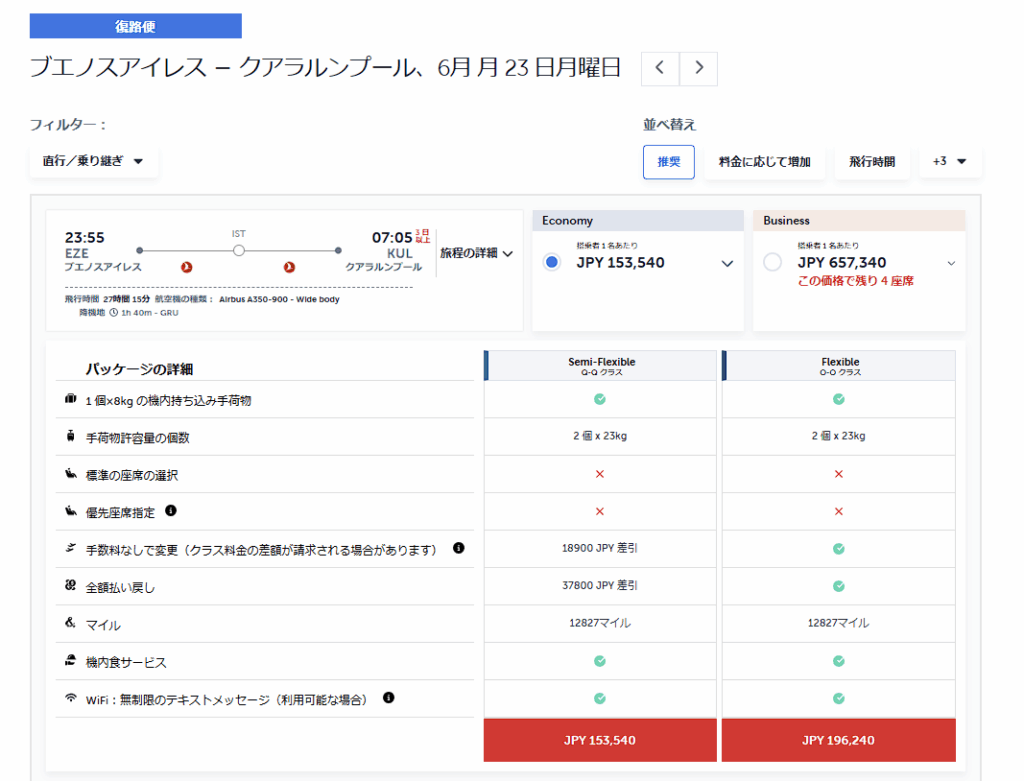The image size is (1024, 781).
Task: Click info icon beside WiFi text messaging row
Action: click(x=389, y=698)
